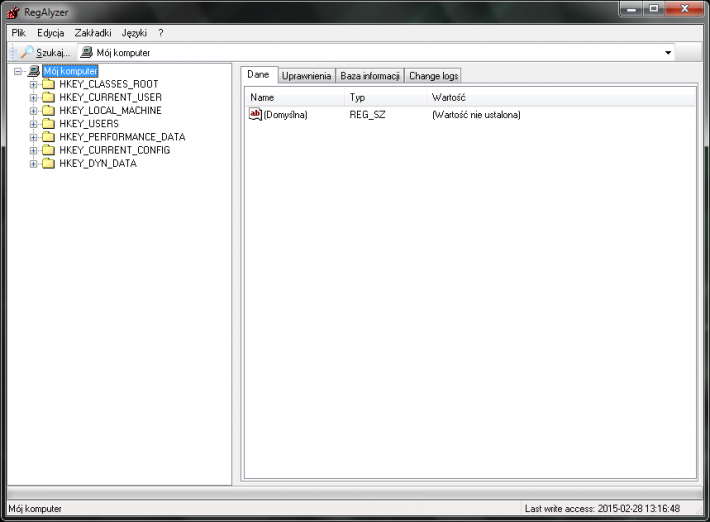Image resolution: width=710 pixels, height=522 pixels.
Task: Select the Mój komputer tree label
Action: click(x=70, y=71)
